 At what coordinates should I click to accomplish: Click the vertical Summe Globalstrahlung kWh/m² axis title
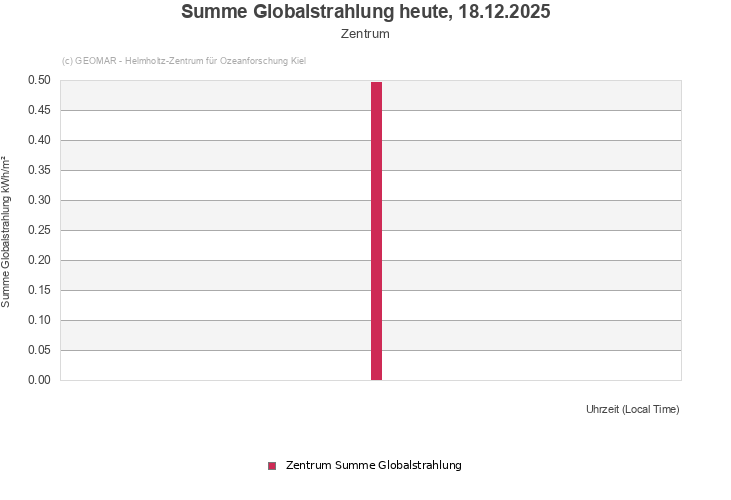point(6,231)
